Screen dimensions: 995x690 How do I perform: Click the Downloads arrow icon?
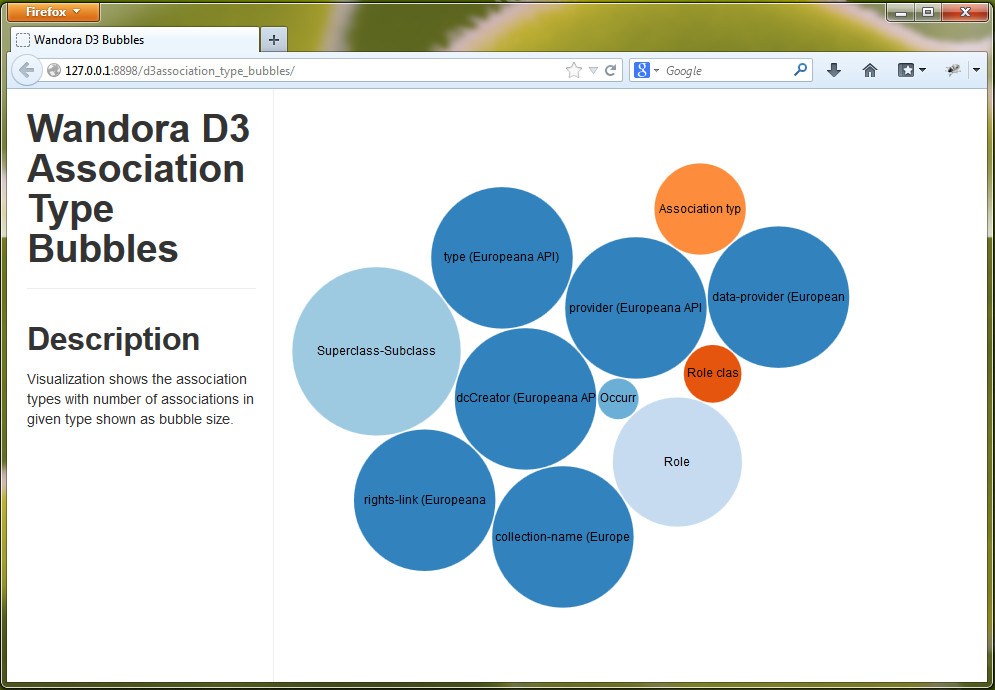[834, 70]
